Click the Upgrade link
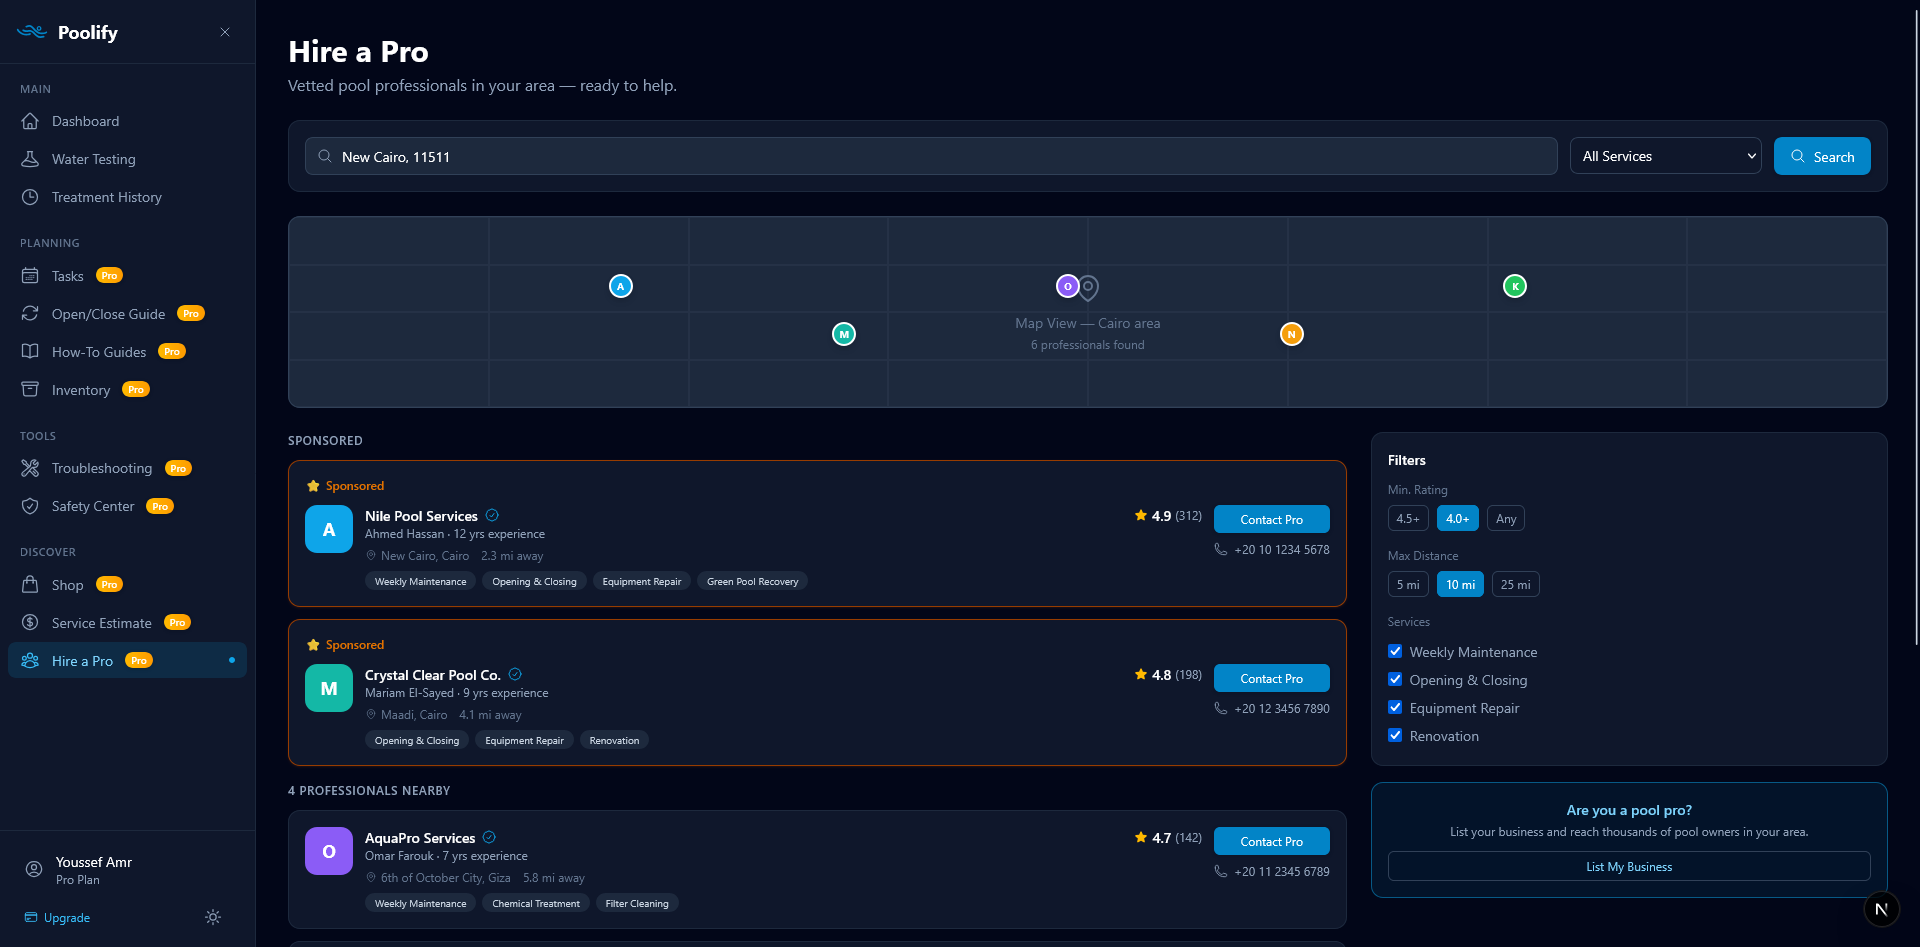Viewport: 1920px width, 947px height. 57,918
